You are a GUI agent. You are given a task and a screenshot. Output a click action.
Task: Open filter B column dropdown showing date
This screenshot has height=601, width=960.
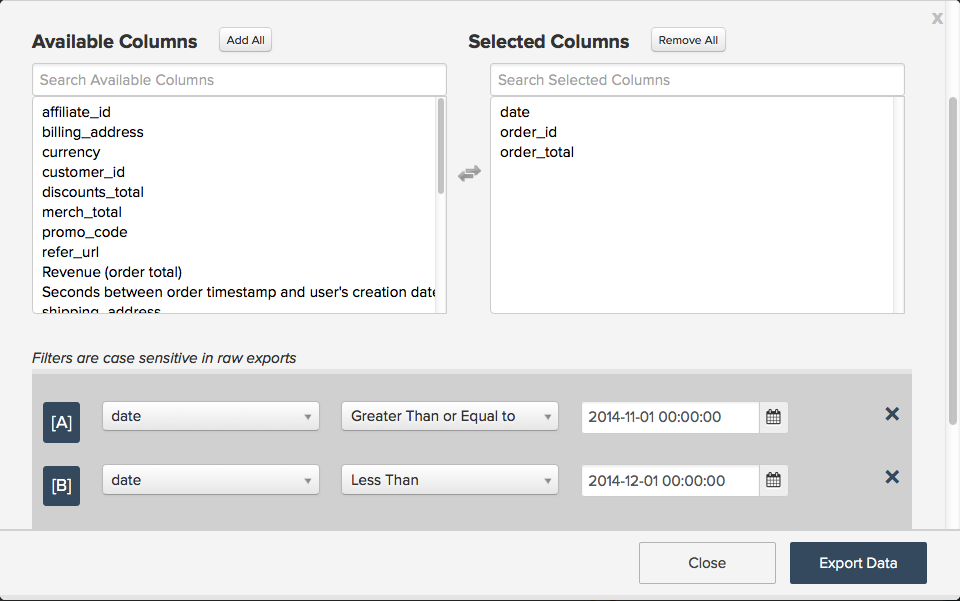click(x=211, y=481)
